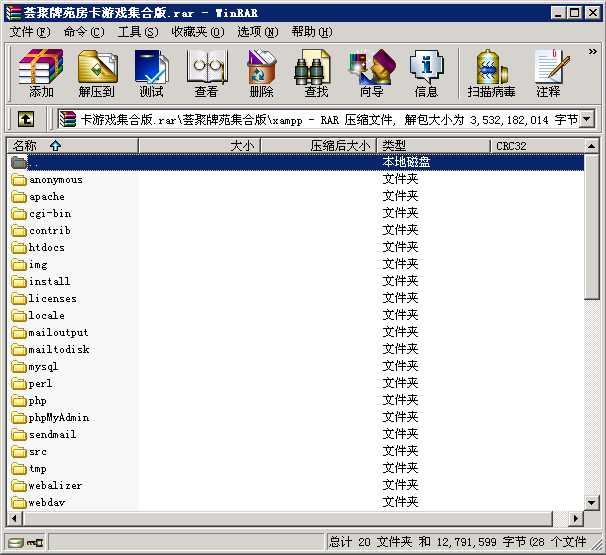Select the mysql folder icon
The width and height of the screenshot is (606, 555).
19,367
